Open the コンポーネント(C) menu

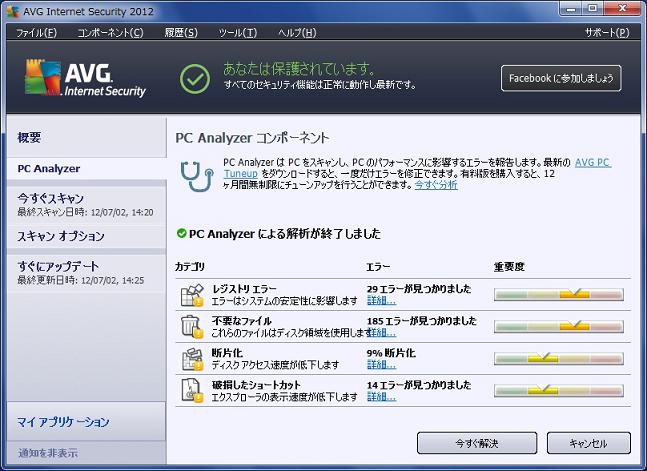(x=110, y=33)
